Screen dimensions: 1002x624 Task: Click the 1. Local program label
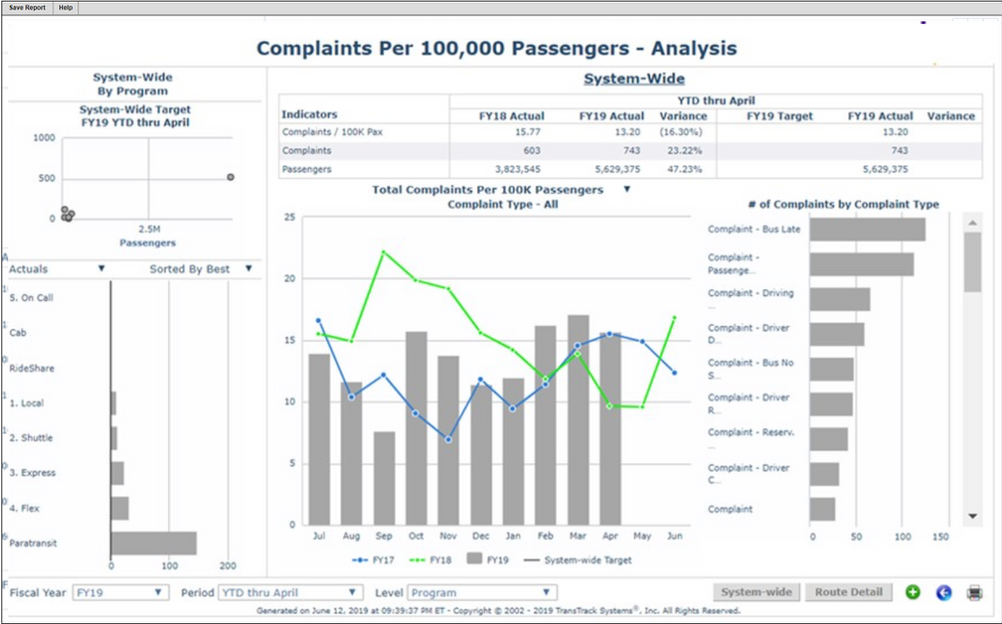coord(27,403)
